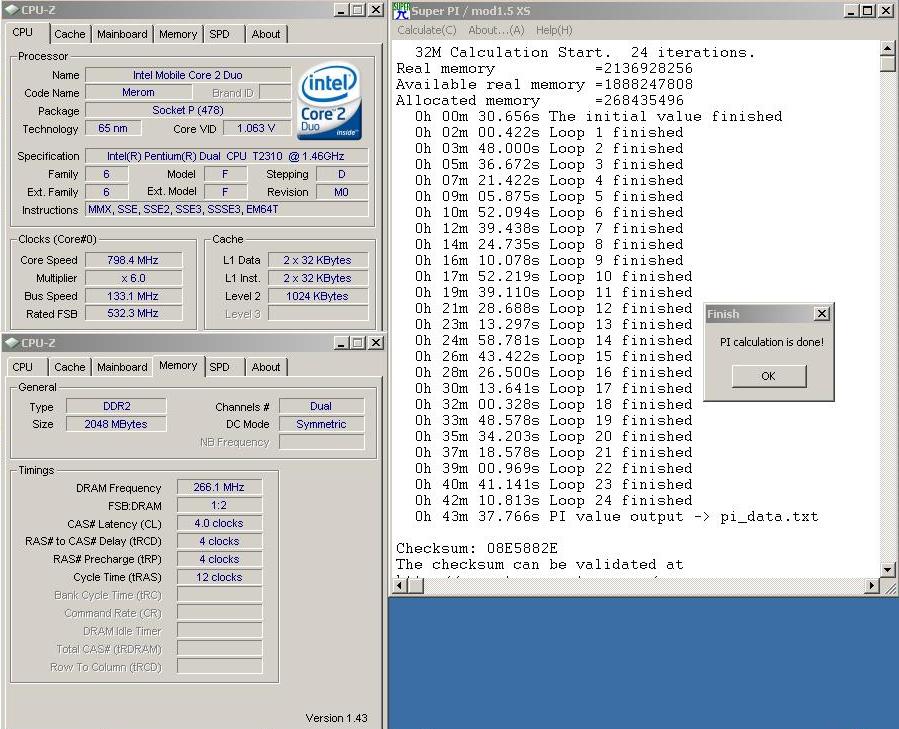Open About tab in bottom CPU-Z window

point(266,367)
